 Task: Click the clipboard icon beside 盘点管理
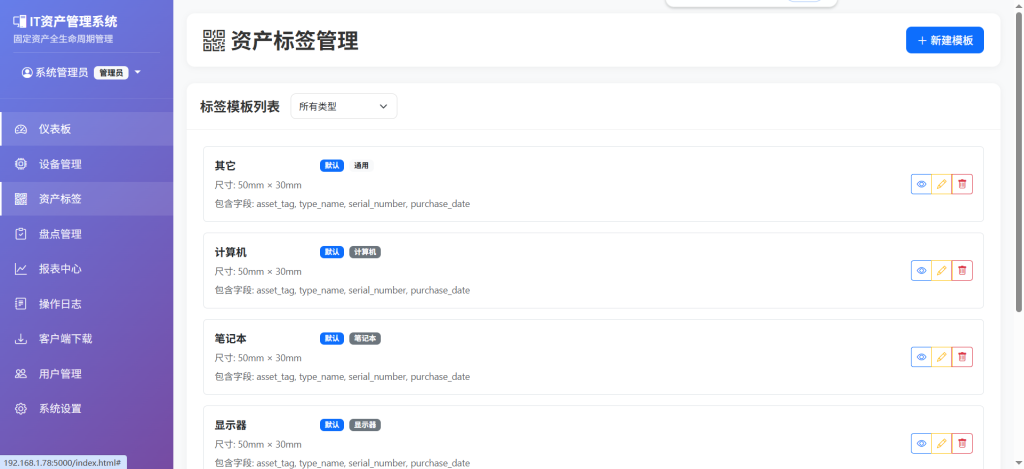click(21, 234)
